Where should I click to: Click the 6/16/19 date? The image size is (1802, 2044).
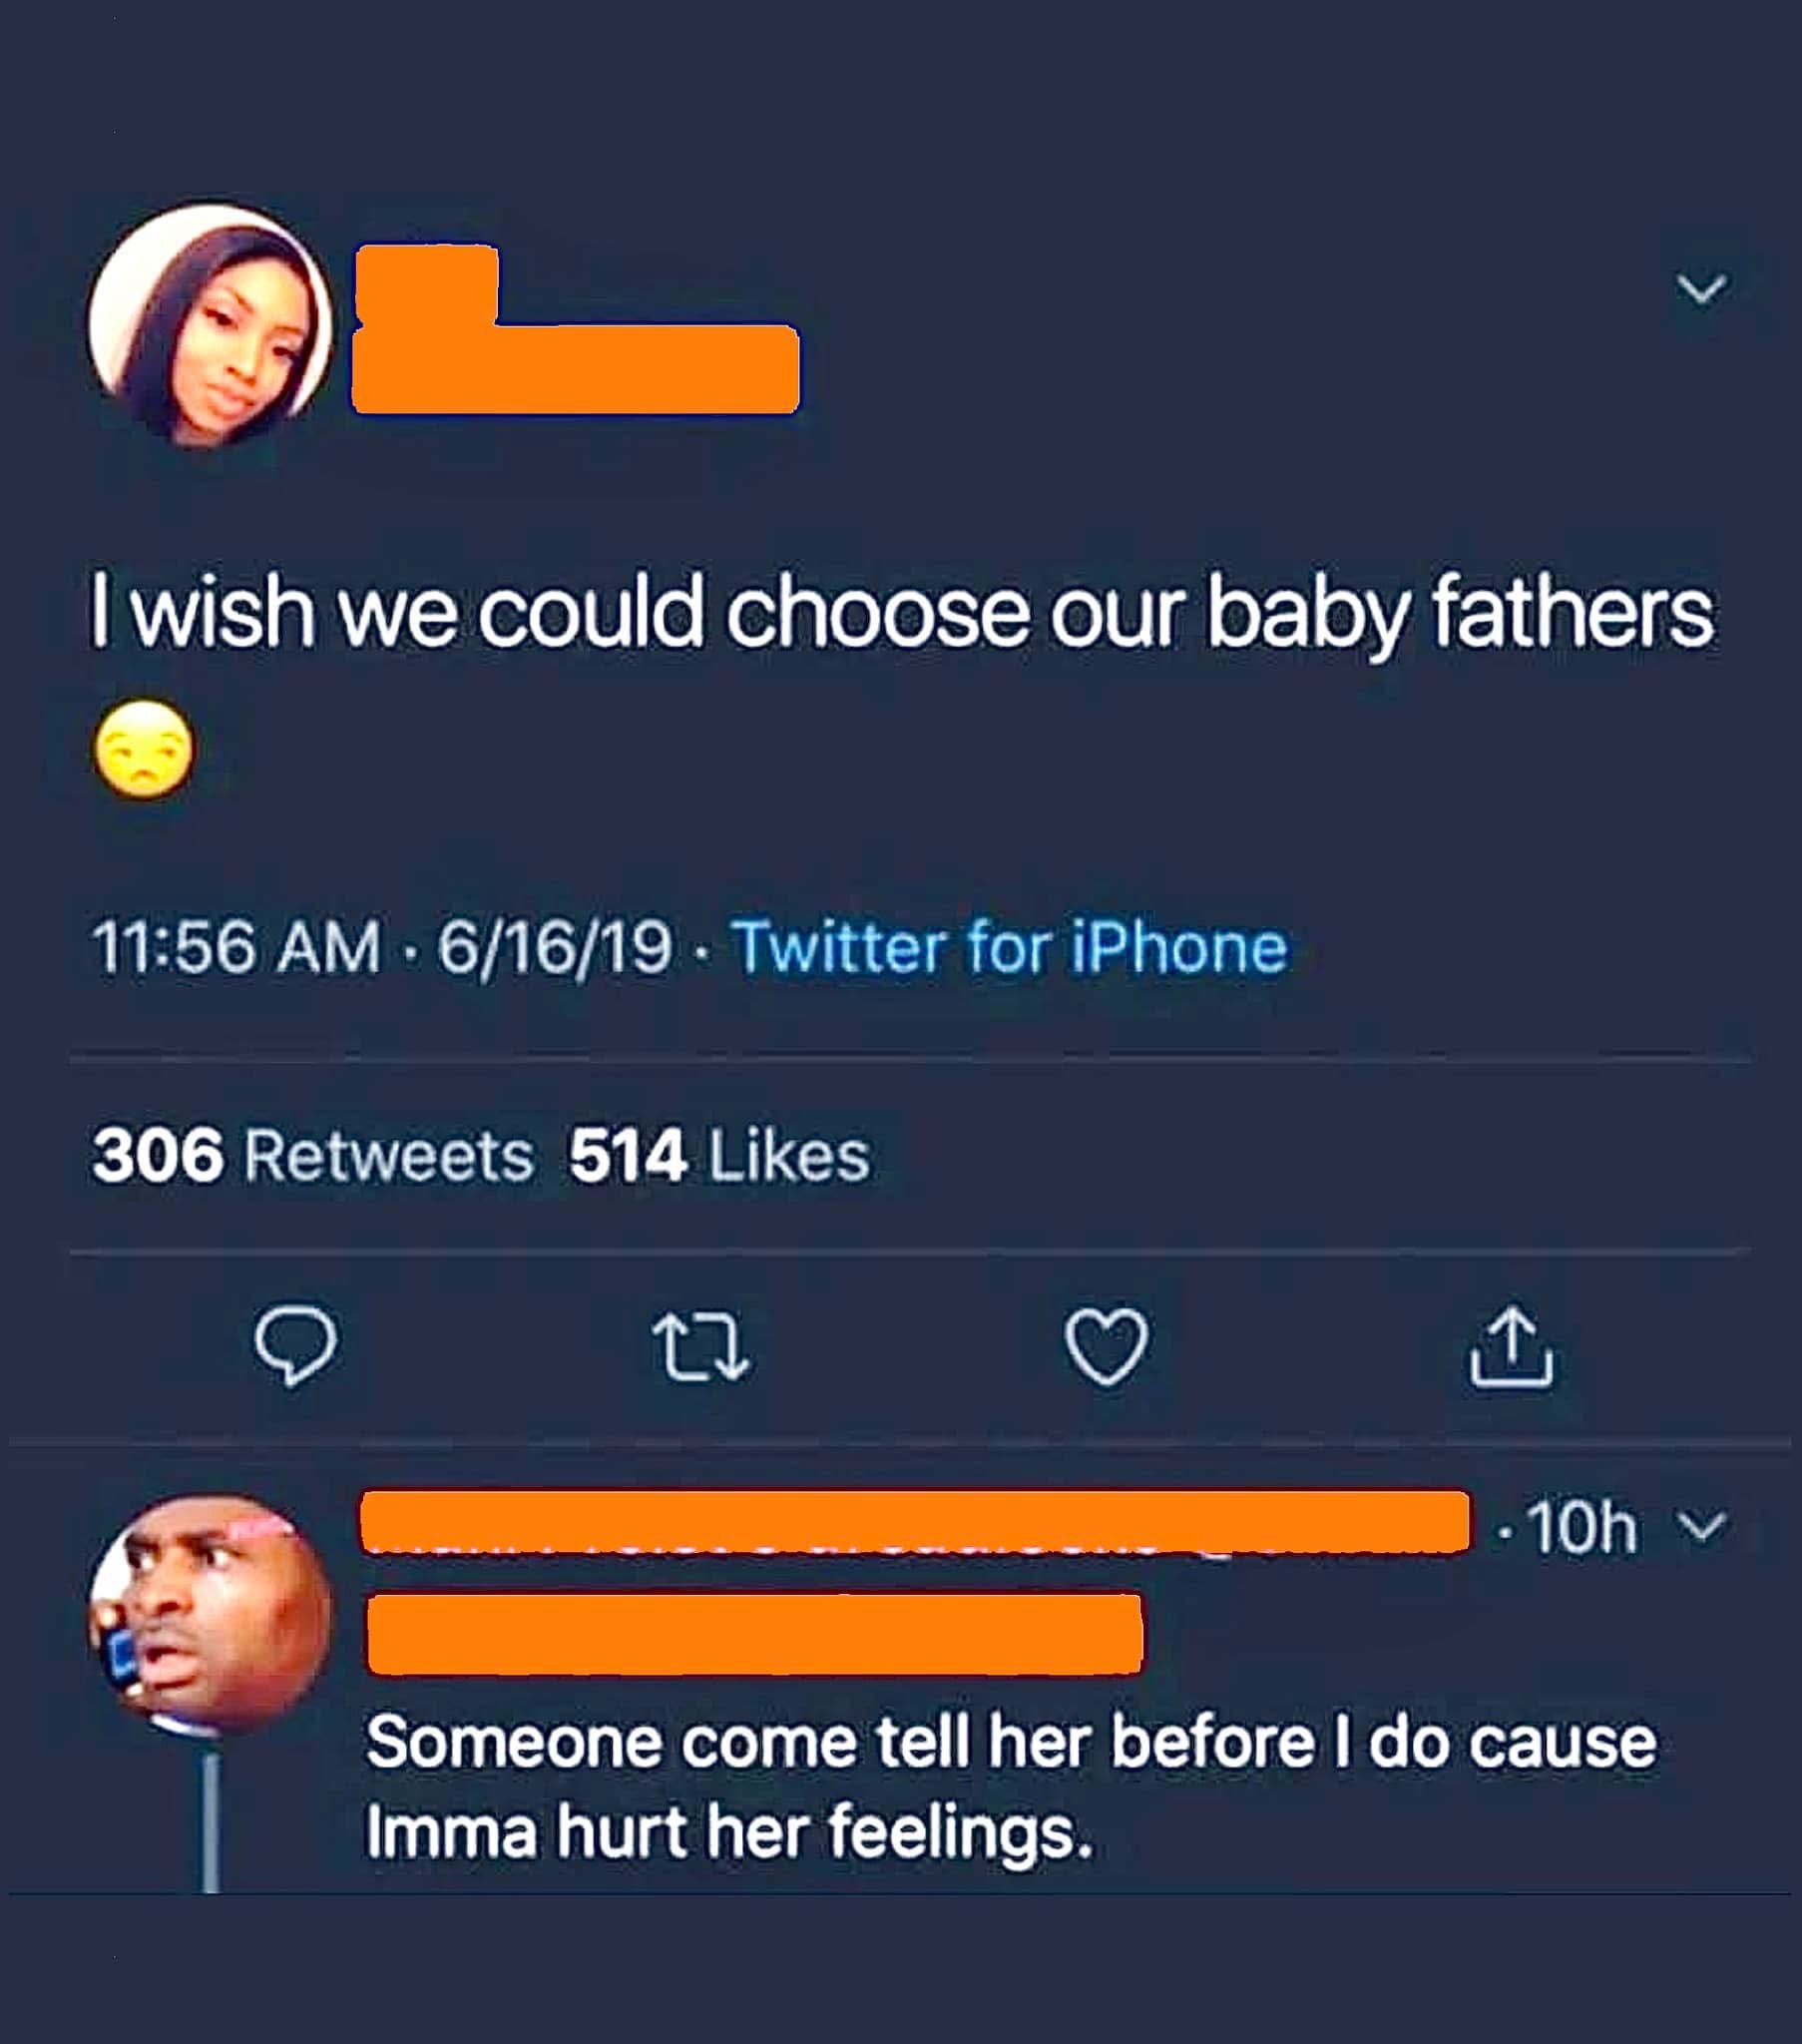555,946
